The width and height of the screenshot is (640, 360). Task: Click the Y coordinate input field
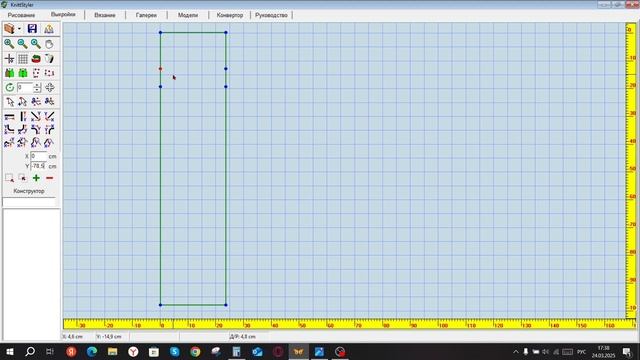38,166
